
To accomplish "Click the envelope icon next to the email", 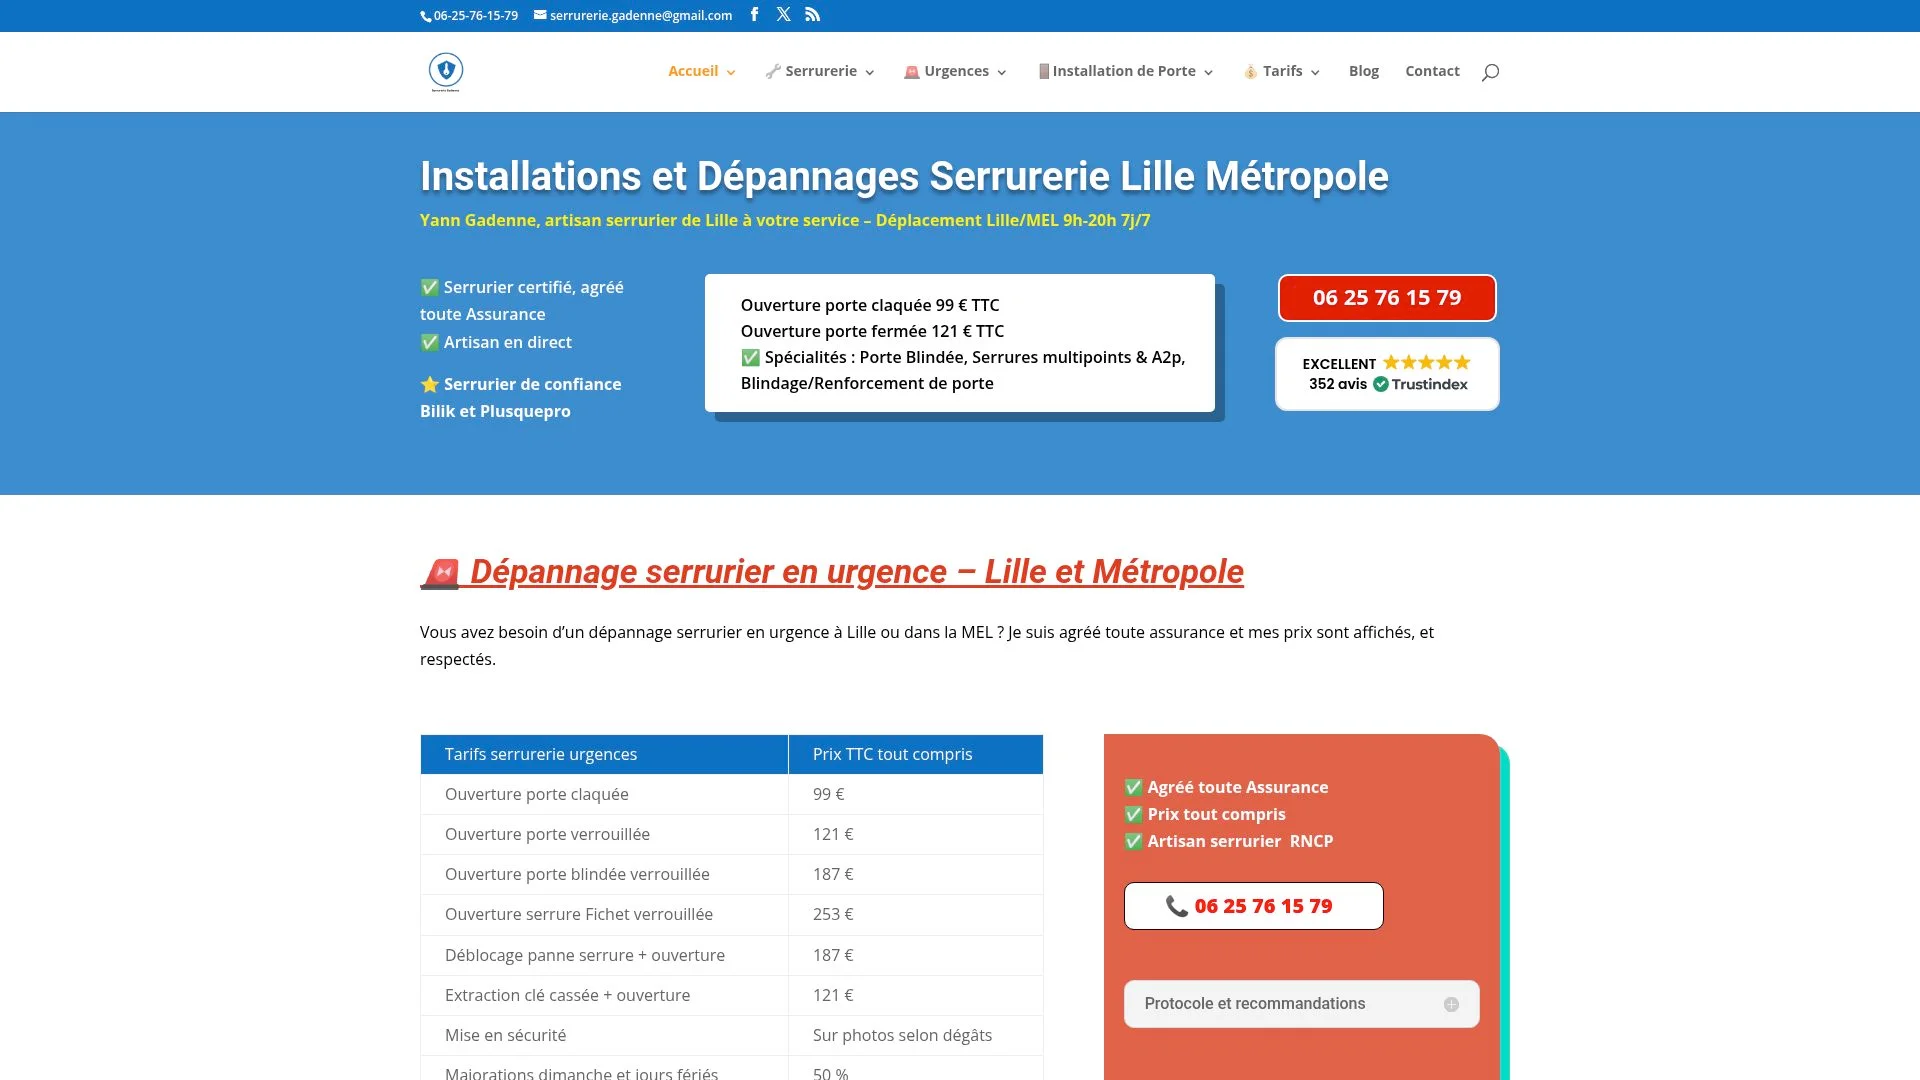I will tap(538, 15).
